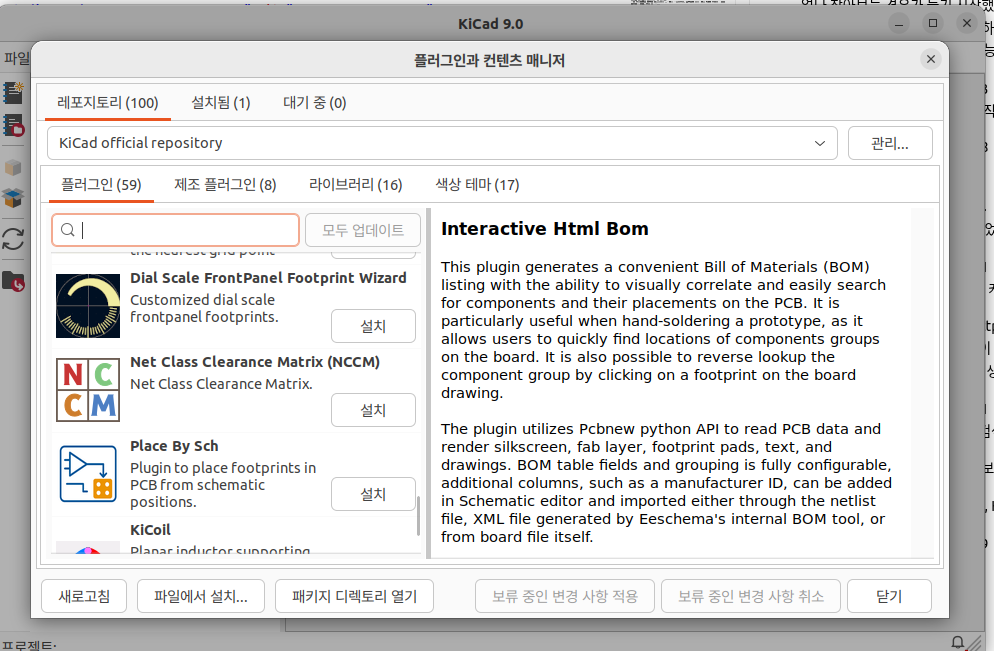Click the Dial Scale FrontPanel plugin icon
The image size is (994, 651).
88,305
